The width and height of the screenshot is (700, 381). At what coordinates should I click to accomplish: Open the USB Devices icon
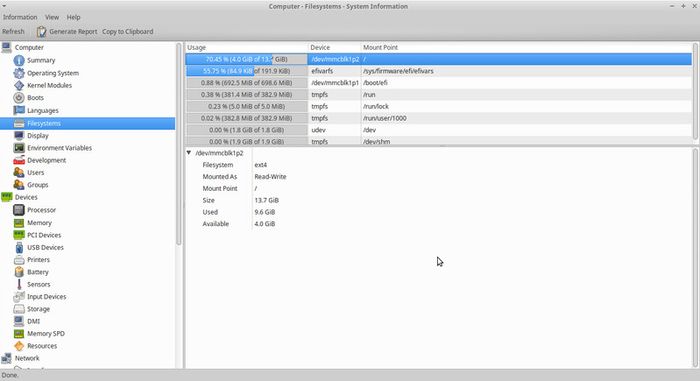(19, 247)
